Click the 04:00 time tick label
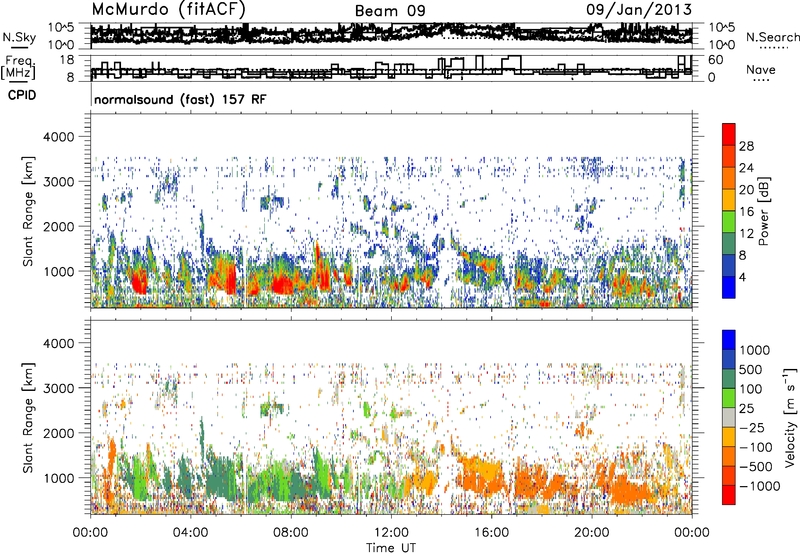Viewport: 800px width, 554px height. 190,533
